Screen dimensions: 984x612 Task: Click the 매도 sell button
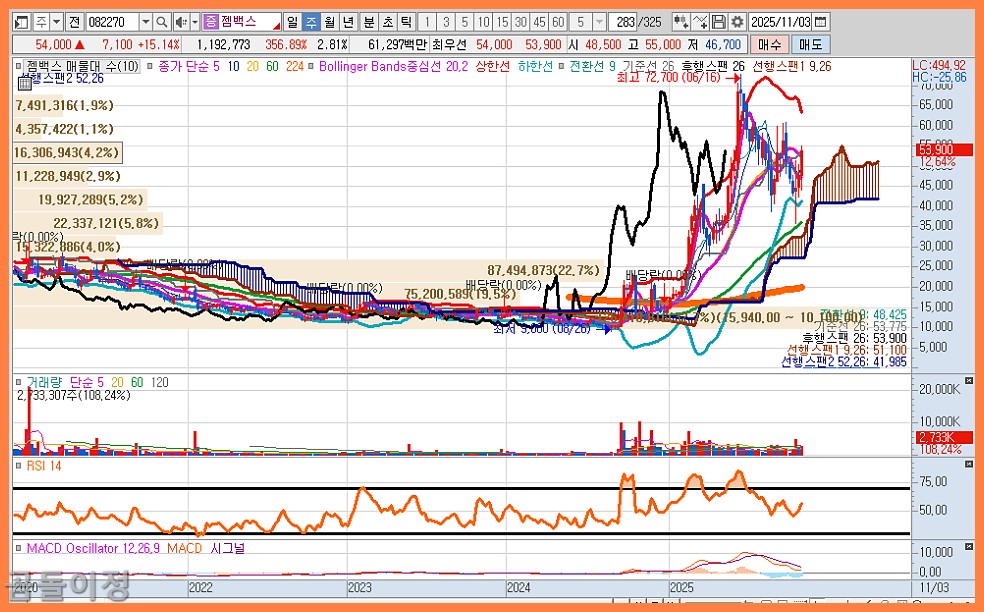point(810,45)
